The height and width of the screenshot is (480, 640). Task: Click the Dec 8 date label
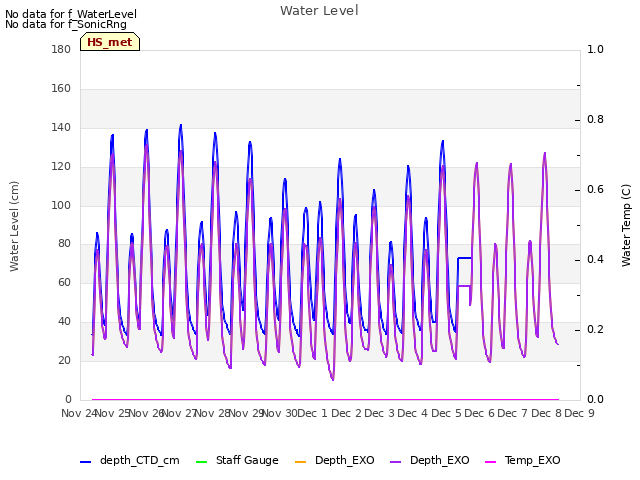[546, 413]
